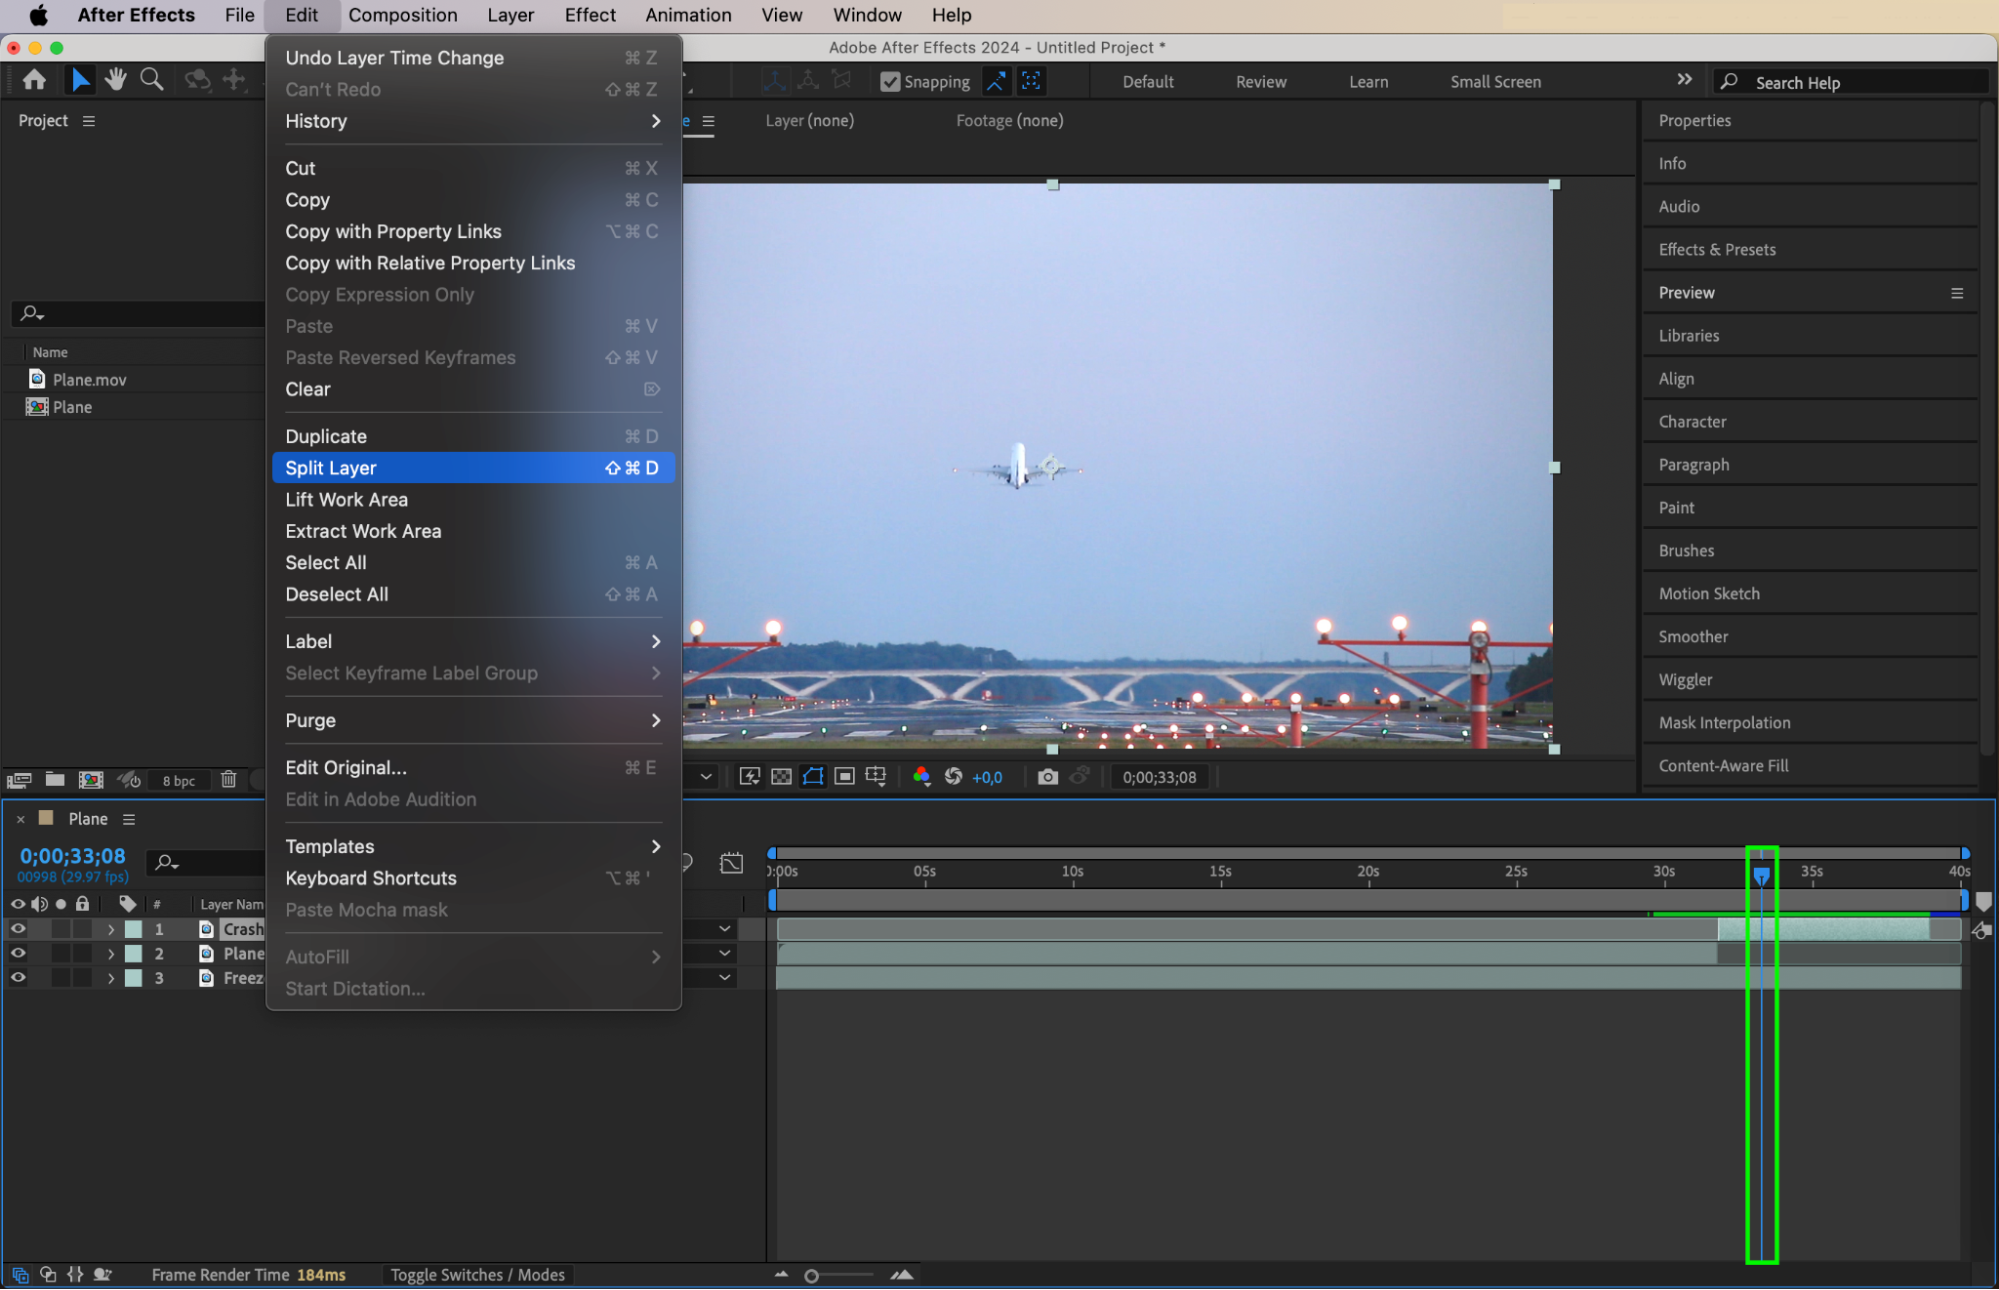Image resolution: width=1999 pixels, height=1290 pixels.
Task: Take snapshot with the camera icon
Action: point(1047,777)
